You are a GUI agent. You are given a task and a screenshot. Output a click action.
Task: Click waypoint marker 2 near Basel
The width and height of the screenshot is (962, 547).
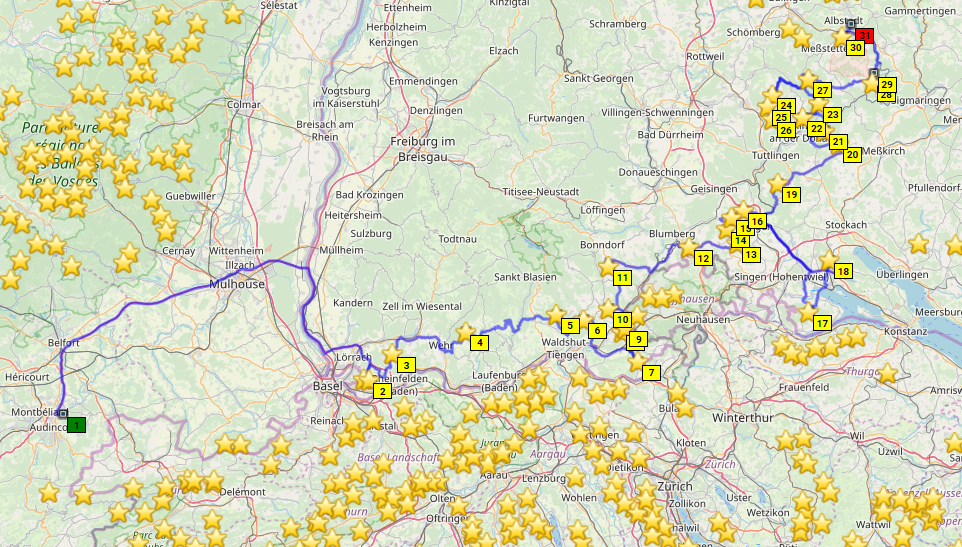pyautogui.click(x=381, y=391)
